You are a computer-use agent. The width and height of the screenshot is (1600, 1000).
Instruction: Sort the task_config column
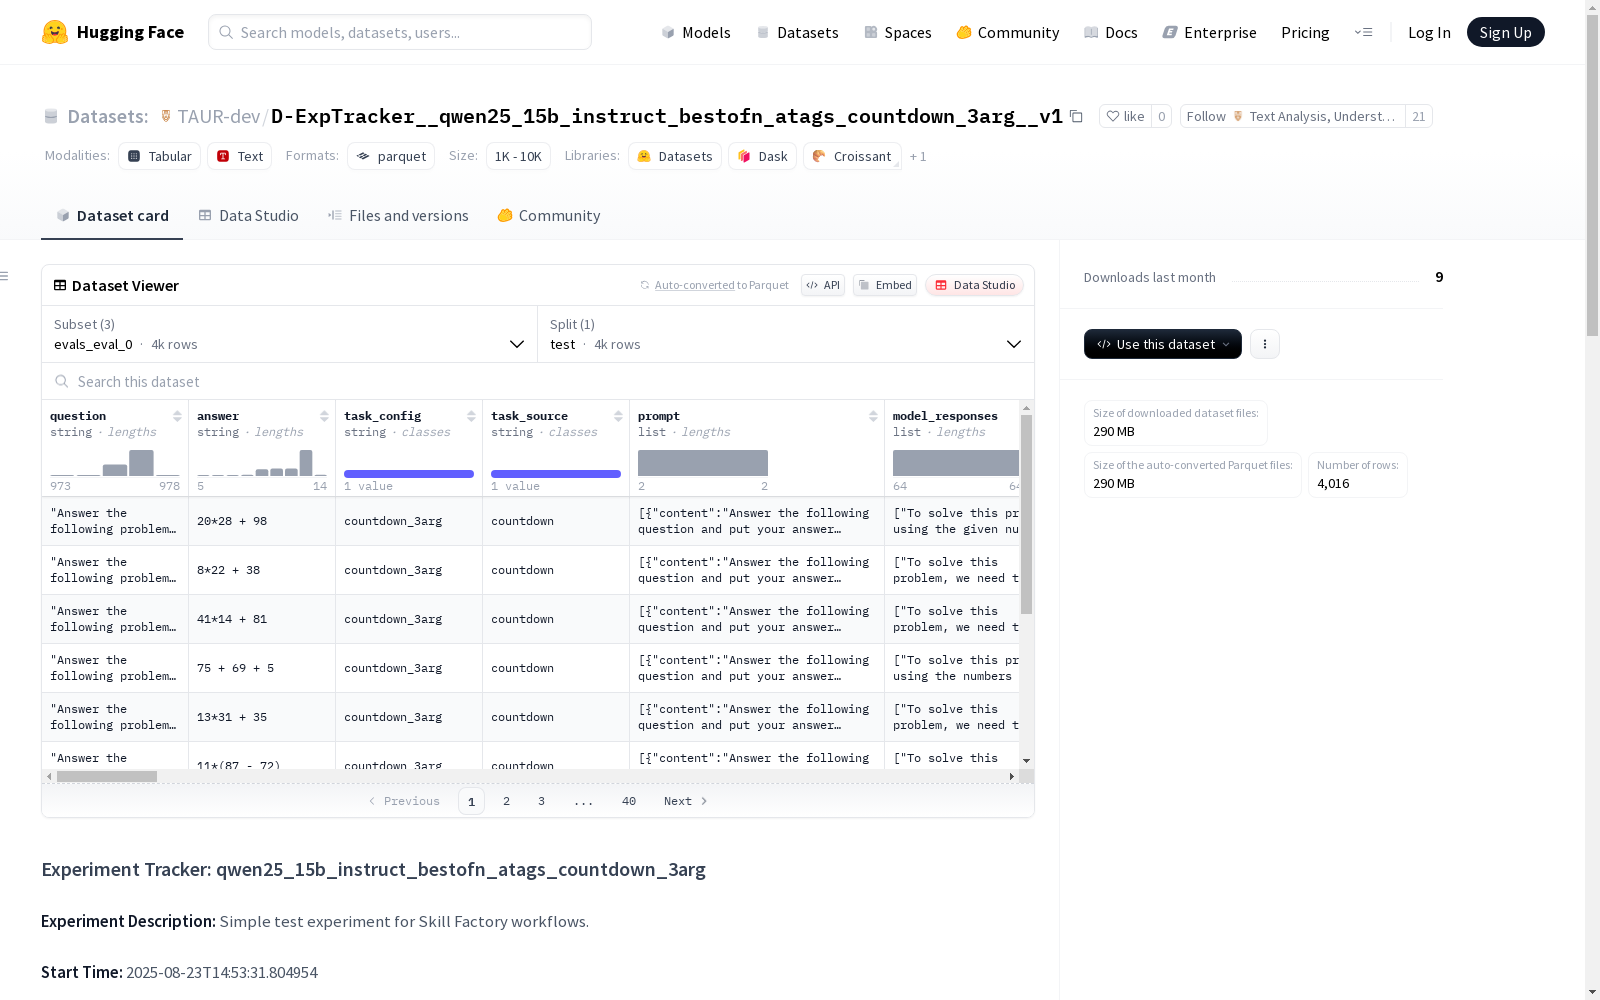(471, 416)
